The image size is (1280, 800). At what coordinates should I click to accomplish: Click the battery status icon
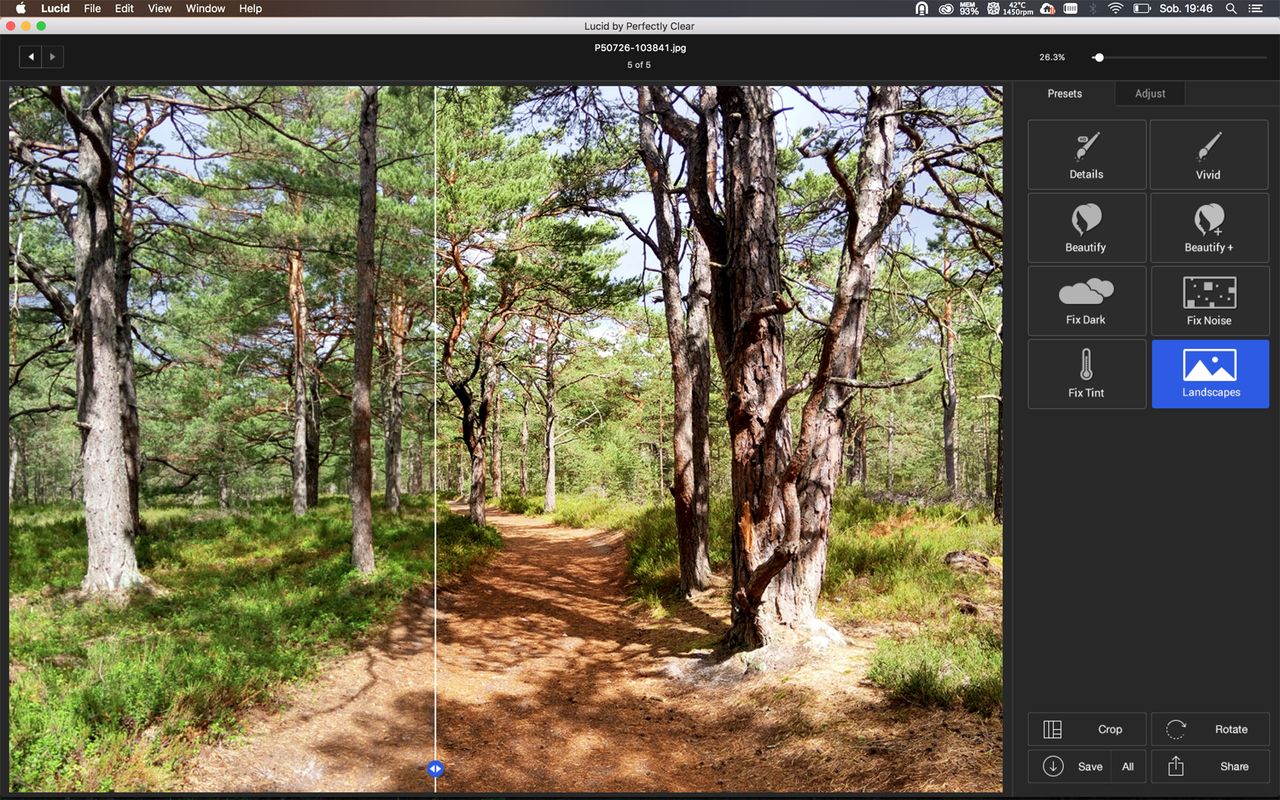point(1142,8)
